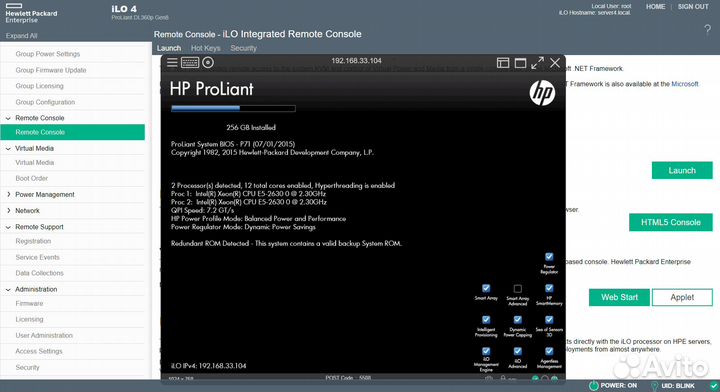Expand the remote console to full screen
The width and height of the screenshot is (720, 392).
(538, 63)
